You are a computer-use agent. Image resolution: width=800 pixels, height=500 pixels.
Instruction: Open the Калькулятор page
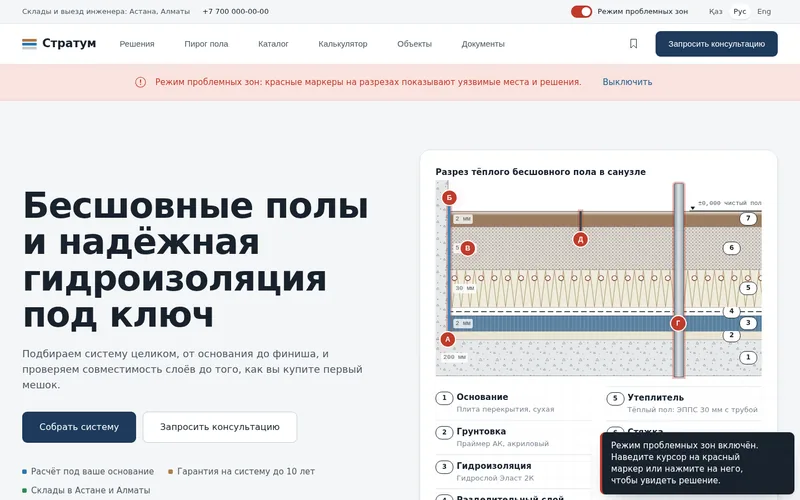343,44
